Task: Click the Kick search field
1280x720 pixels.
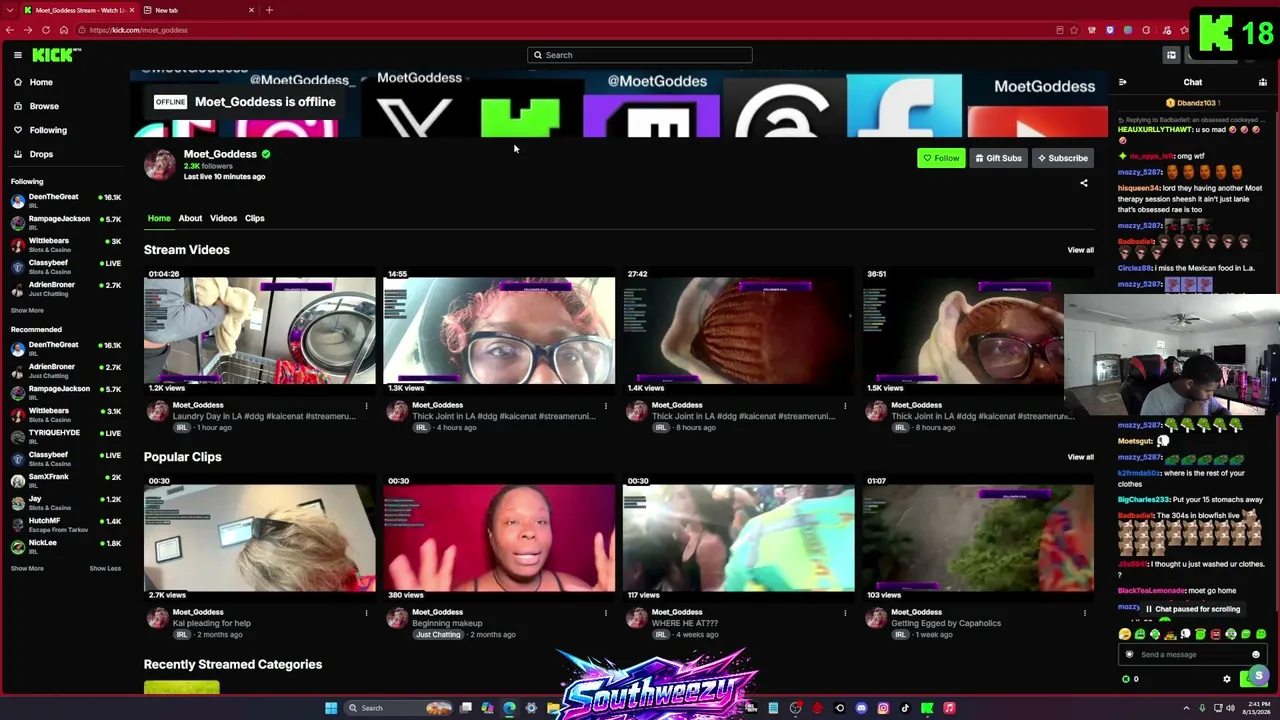Action: (x=640, y=55)
